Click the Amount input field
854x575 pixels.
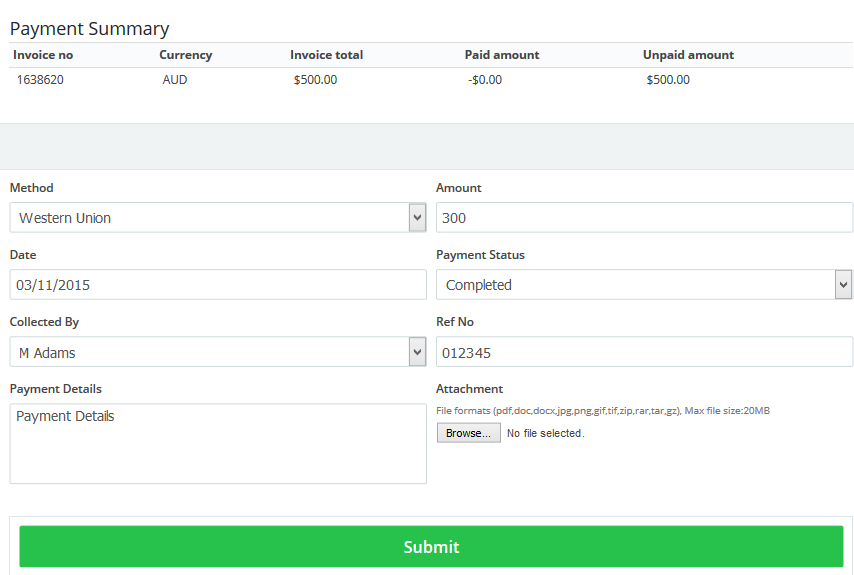[x=644, y=218]
